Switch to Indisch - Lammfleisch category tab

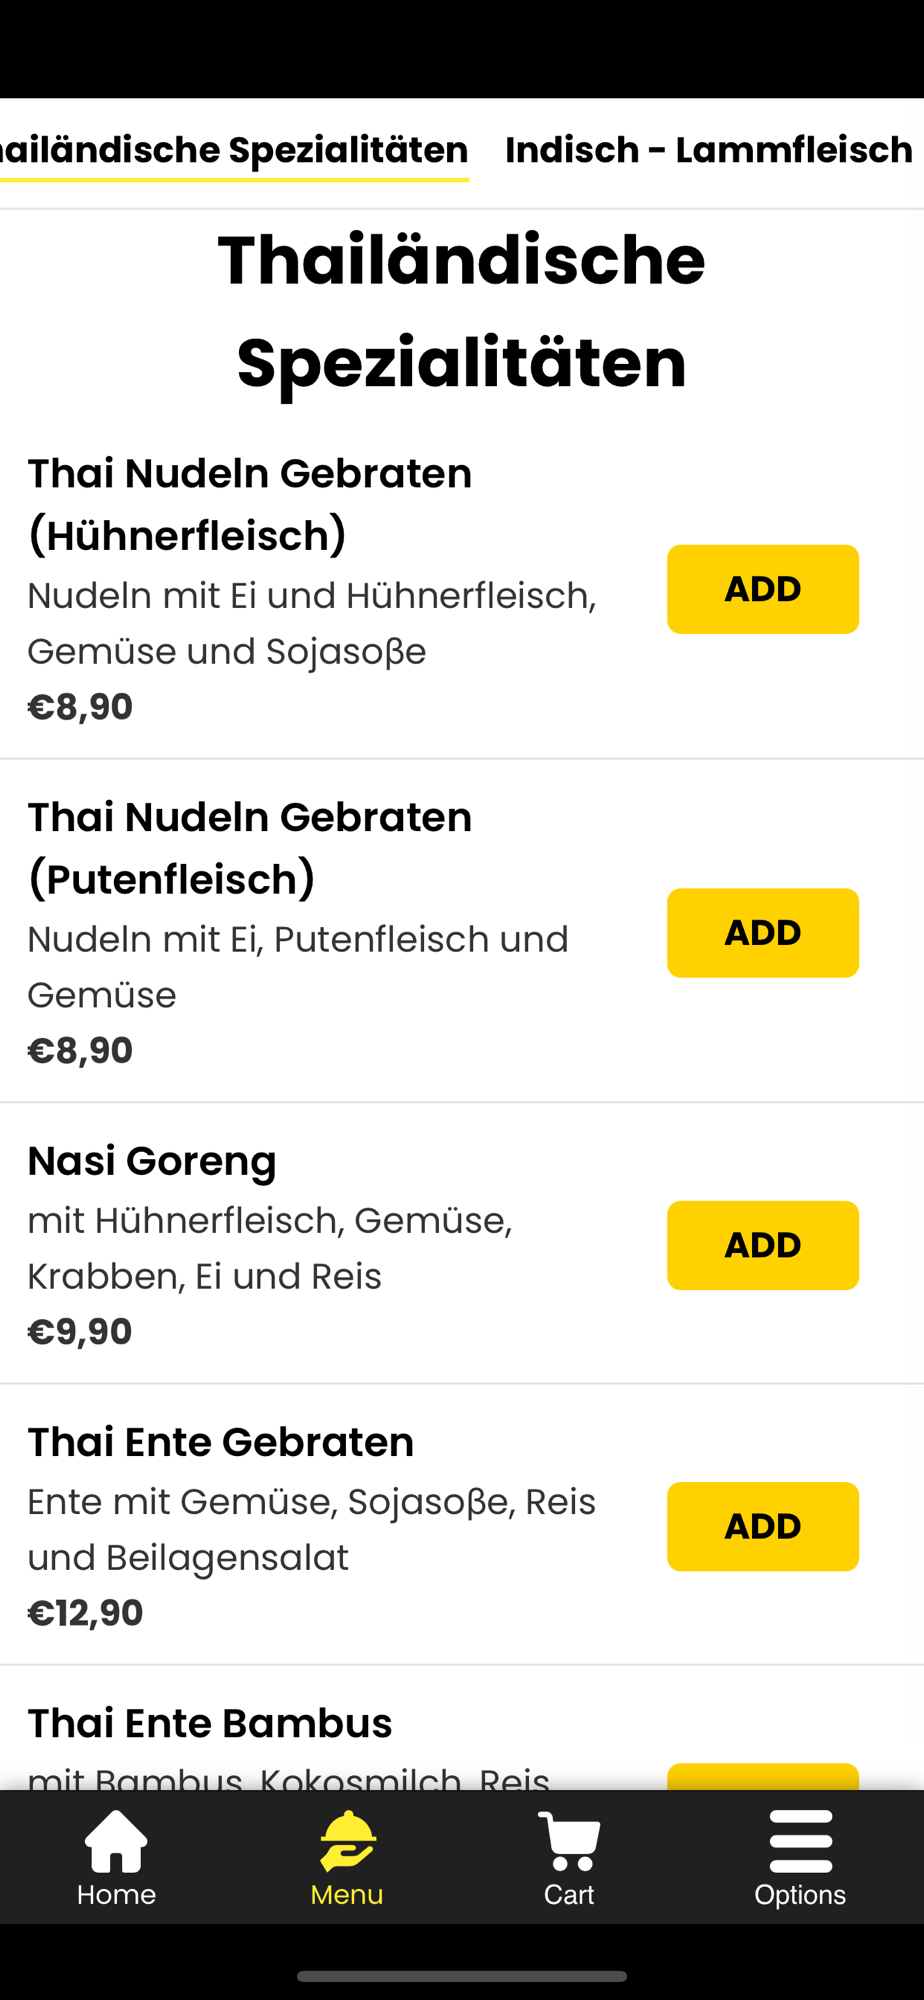click(708, 150)
